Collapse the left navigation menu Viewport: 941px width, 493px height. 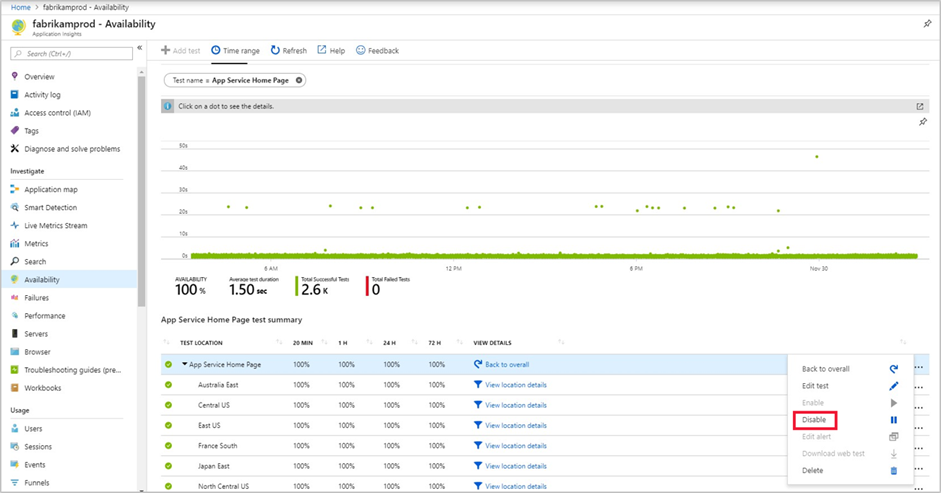[140, 49]
